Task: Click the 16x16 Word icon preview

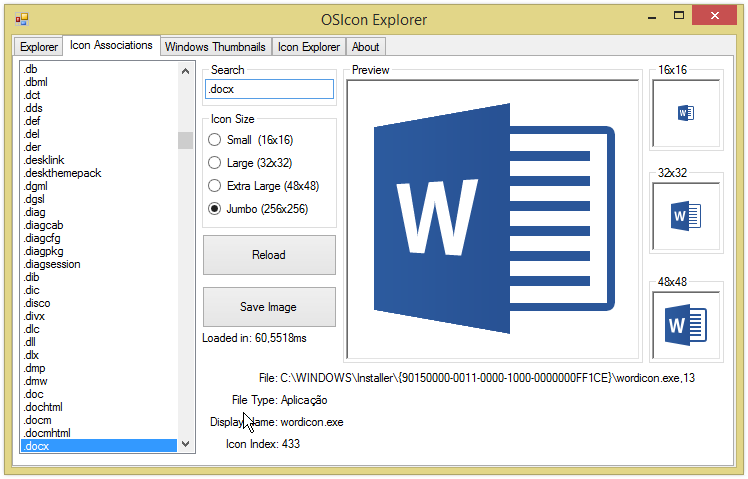Action: (x=686, y=114)
